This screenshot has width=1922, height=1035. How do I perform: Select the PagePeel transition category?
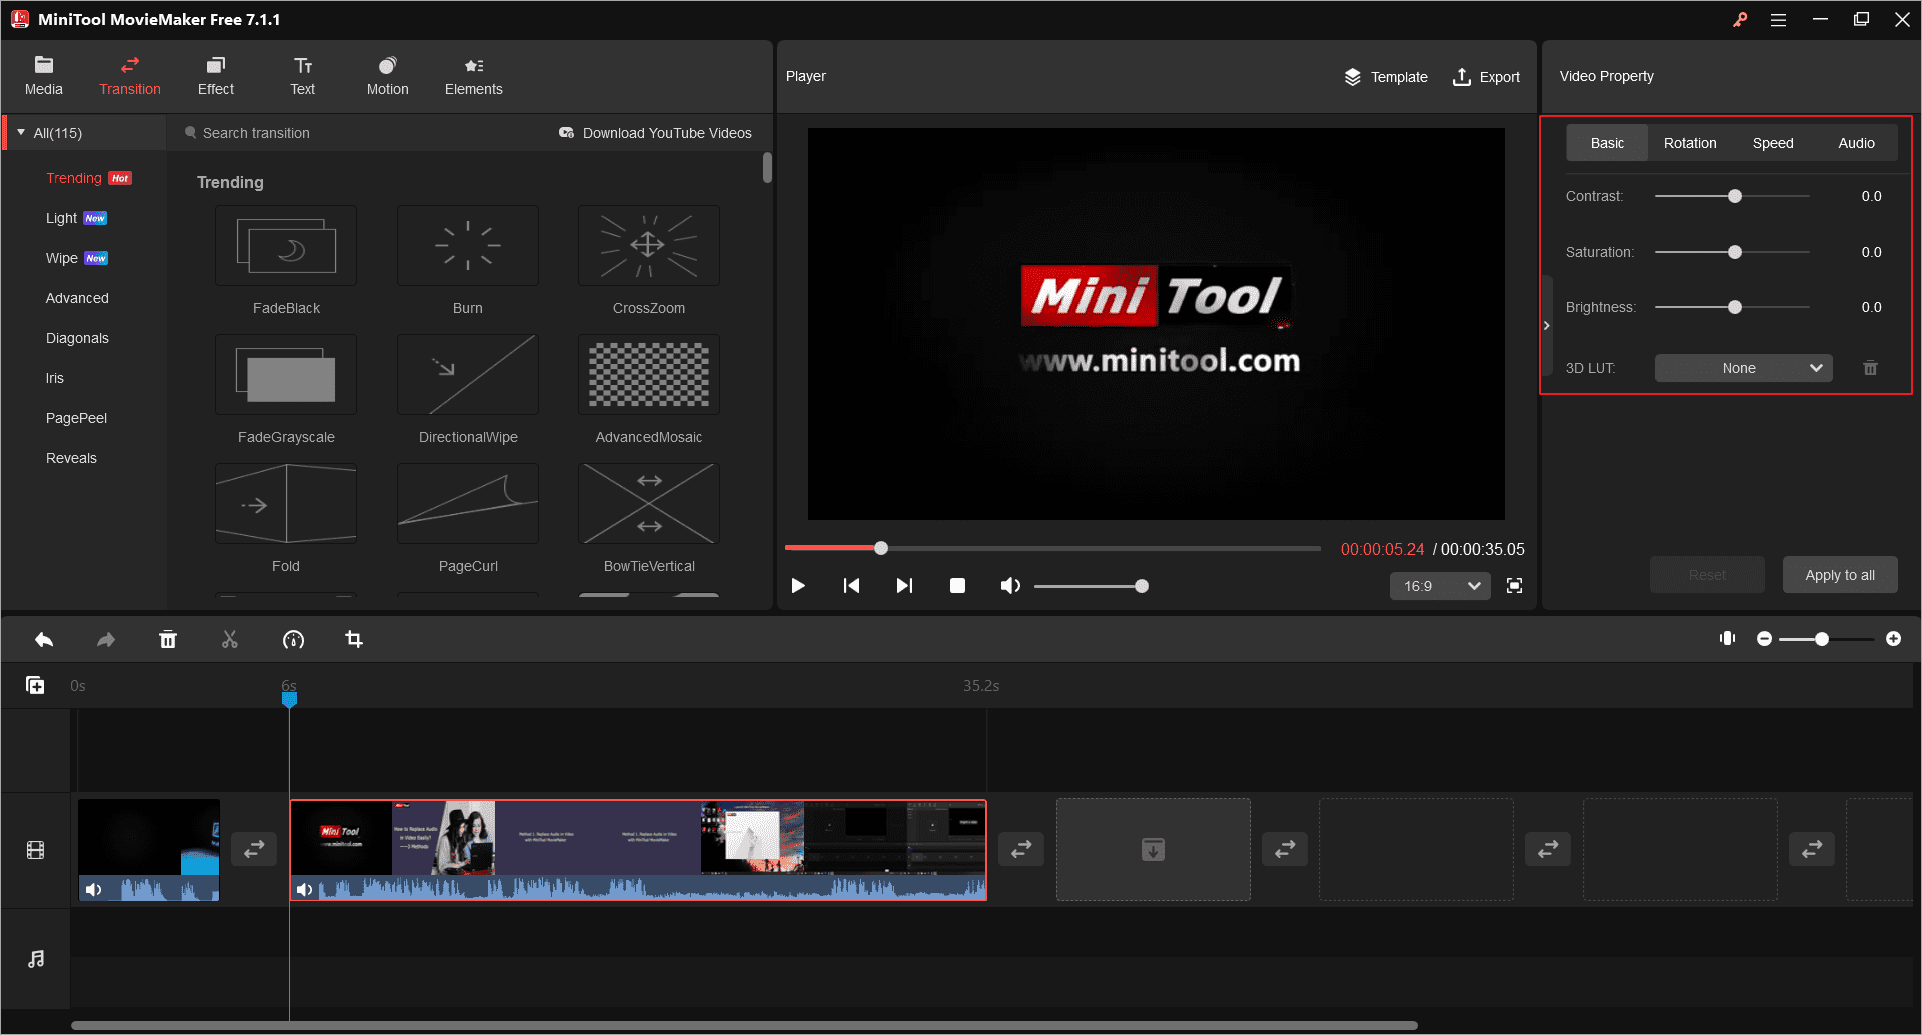click(76, 418)
